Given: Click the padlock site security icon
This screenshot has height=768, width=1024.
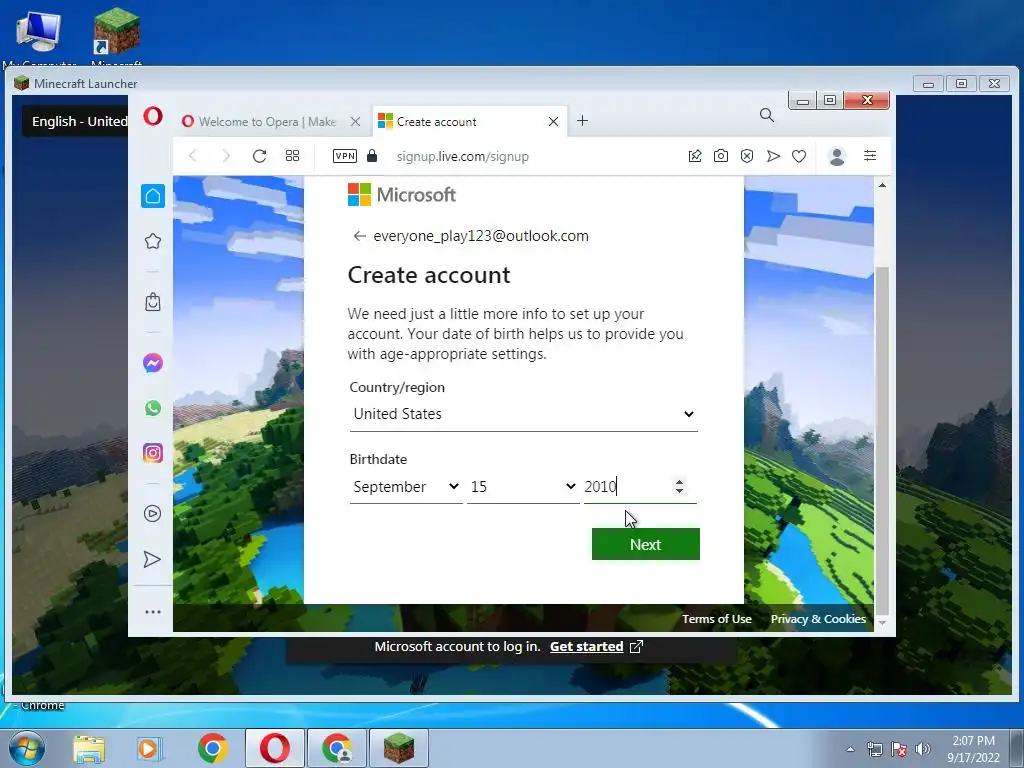Looking at the screenshot, I should click(x=372, y=155).
